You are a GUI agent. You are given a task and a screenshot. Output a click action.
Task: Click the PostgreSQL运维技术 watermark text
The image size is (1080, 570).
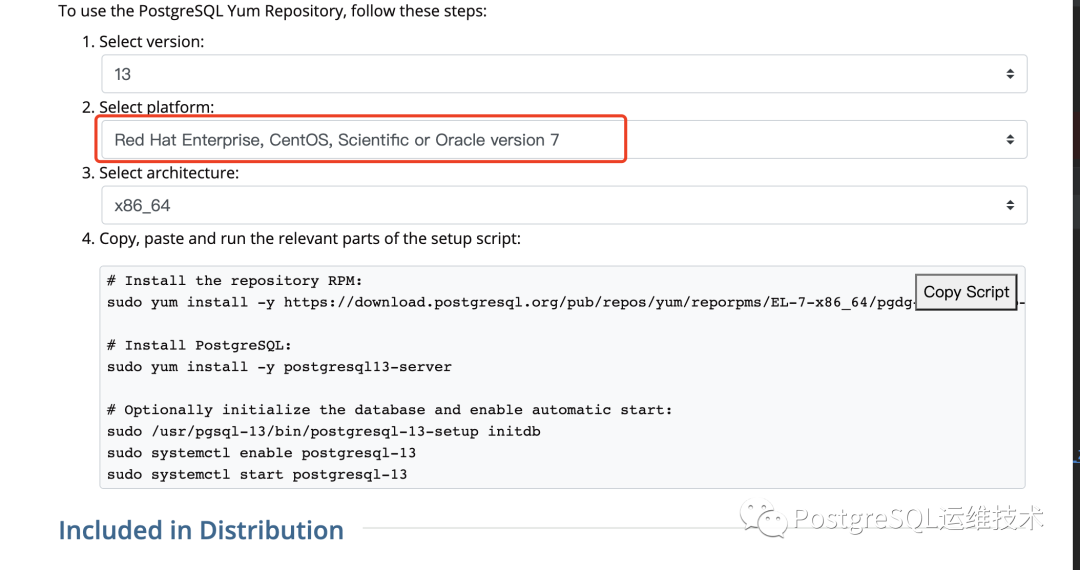tap(919, 518)
